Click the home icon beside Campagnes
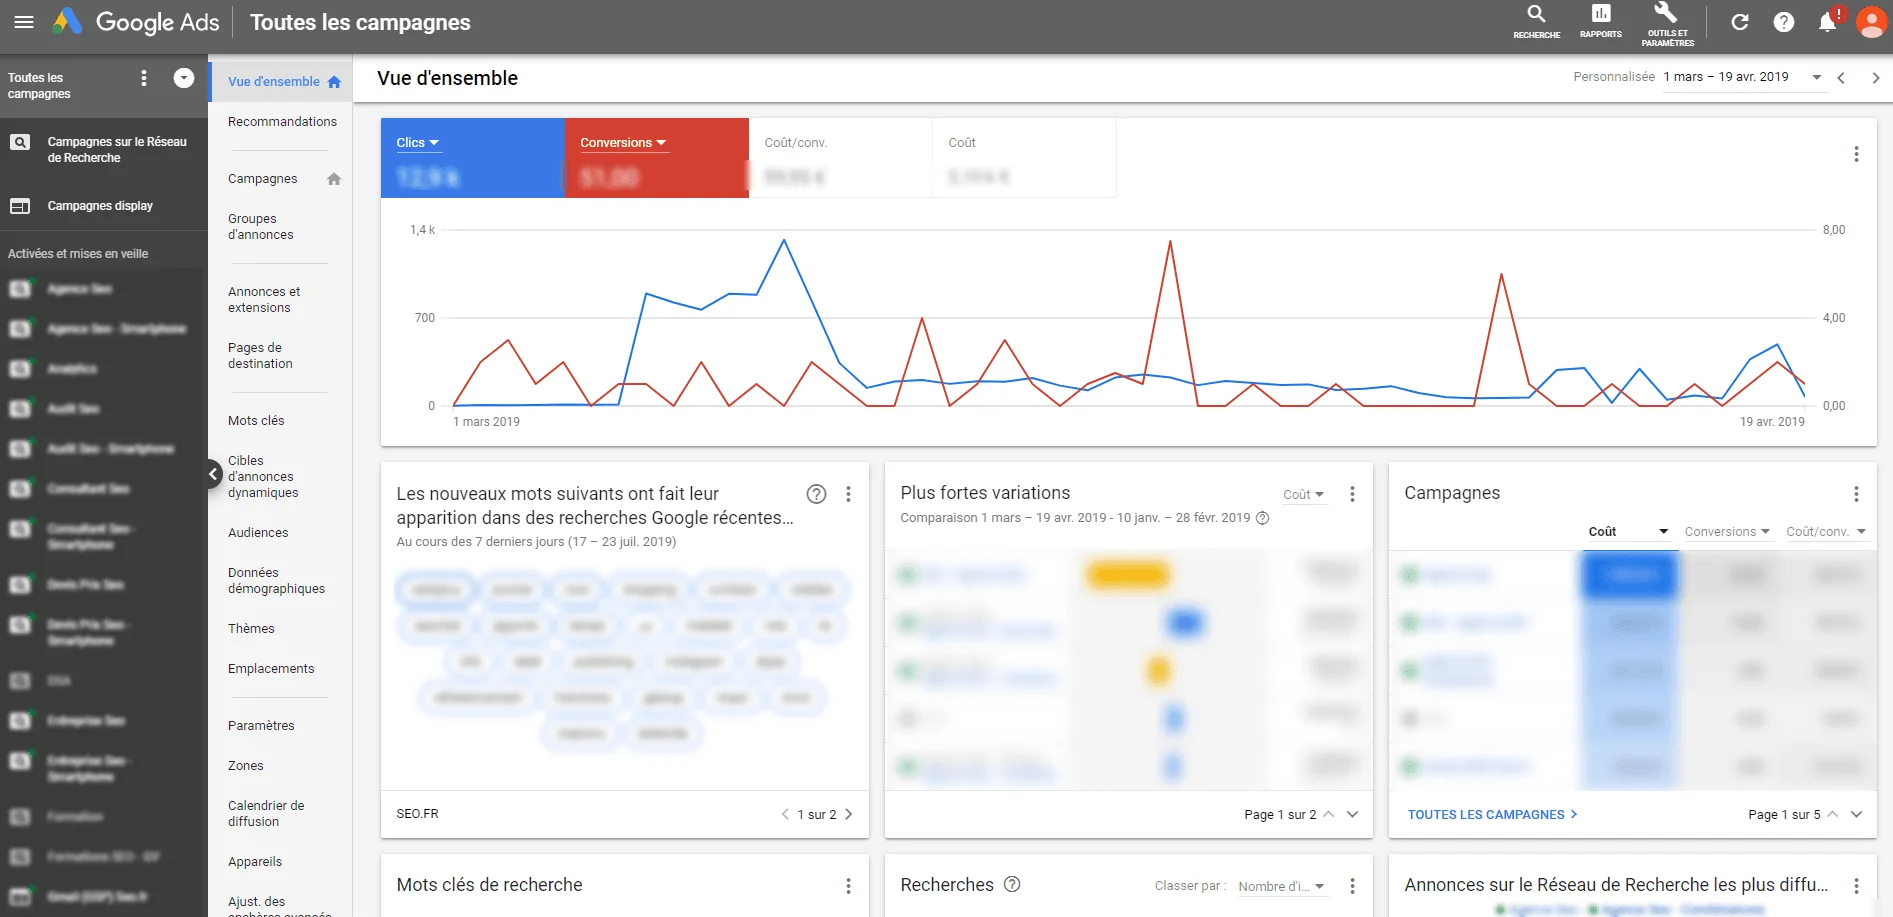The width and height of the screenshot is (1893, 917). tap(334, 179)
